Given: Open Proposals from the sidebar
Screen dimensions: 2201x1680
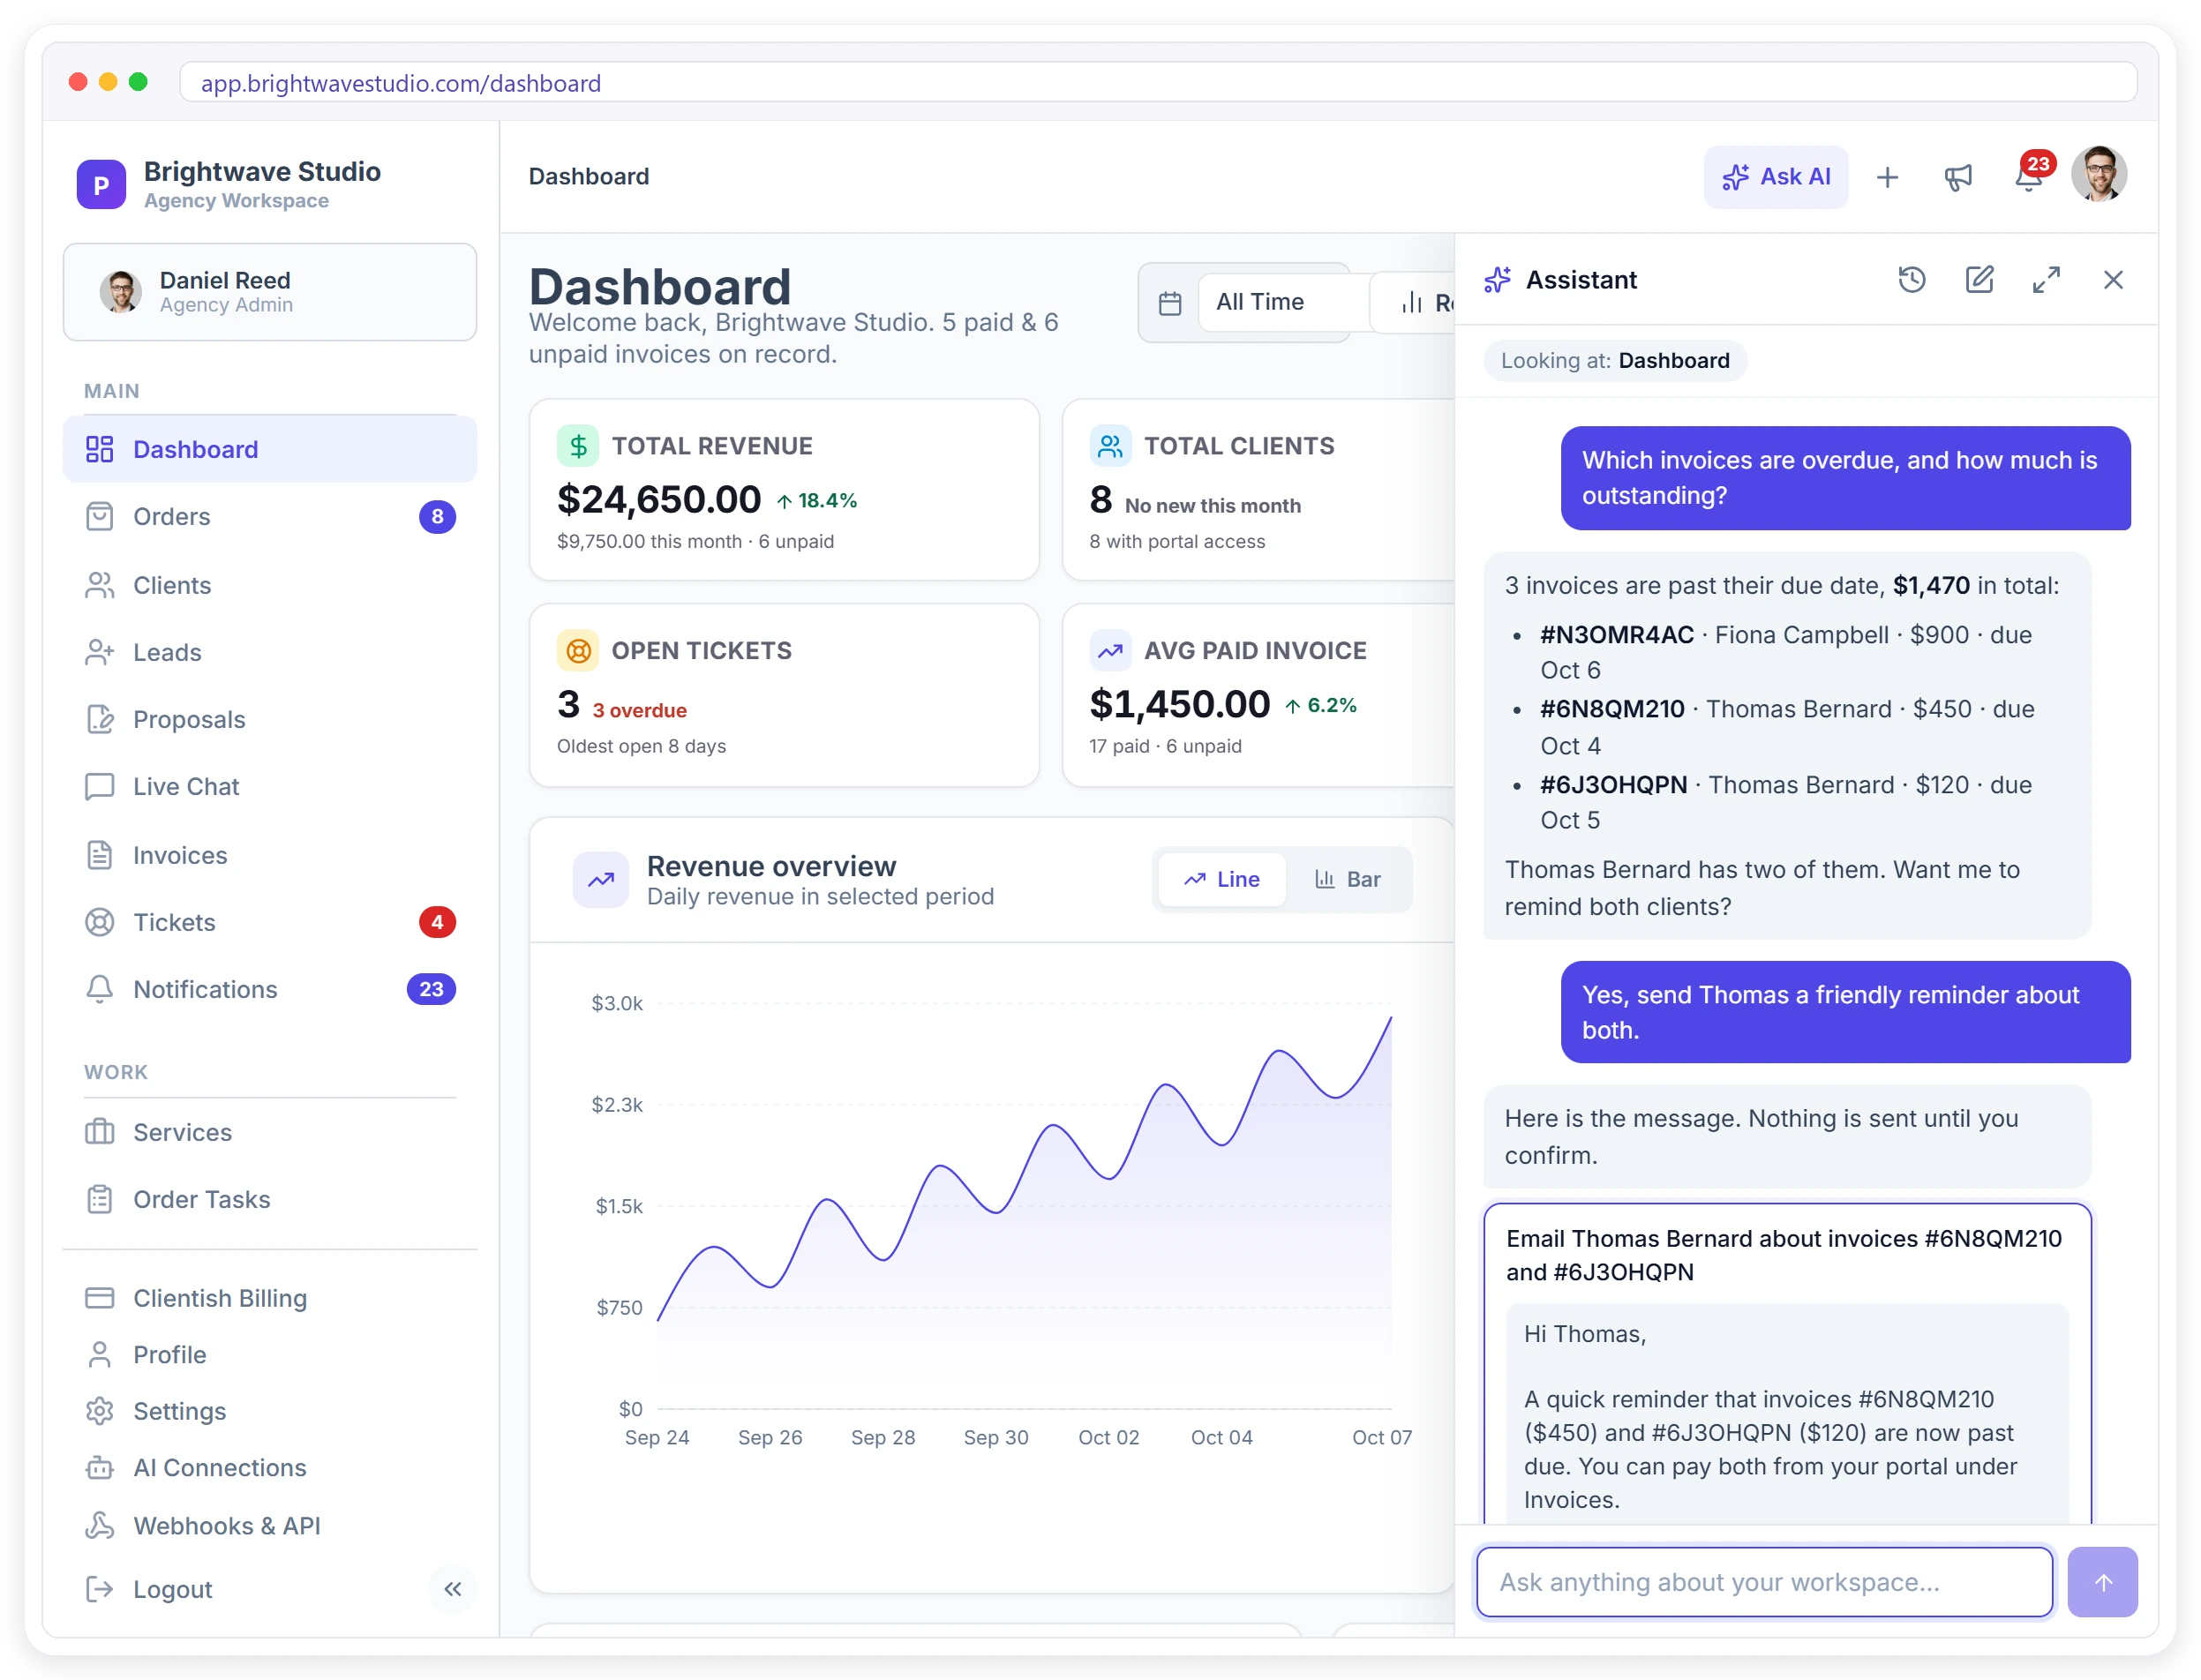Looking at the screenshot, I should (x=269, y=719).
